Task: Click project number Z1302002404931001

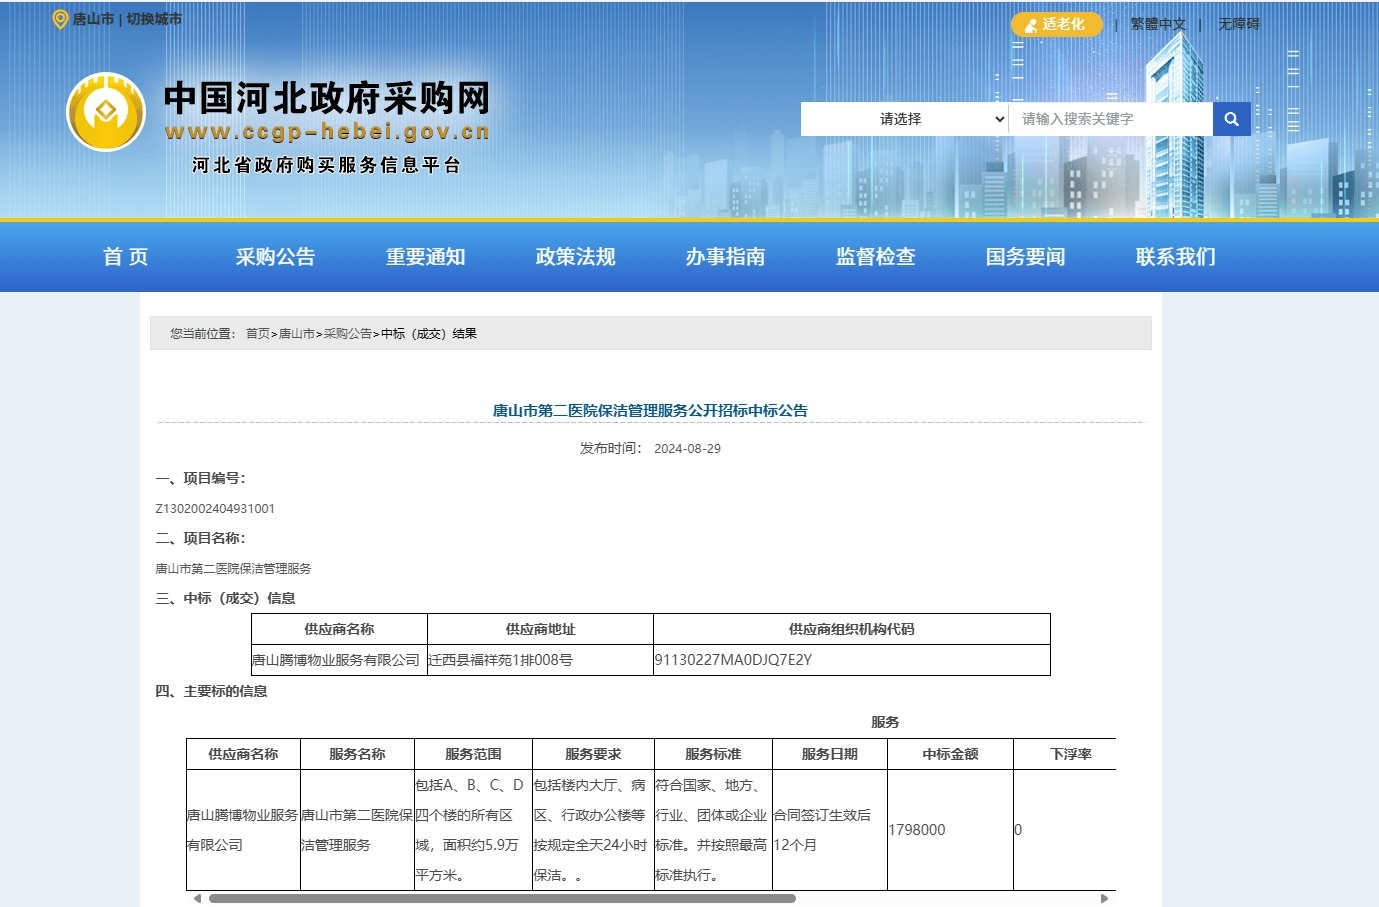Action: 215,509
